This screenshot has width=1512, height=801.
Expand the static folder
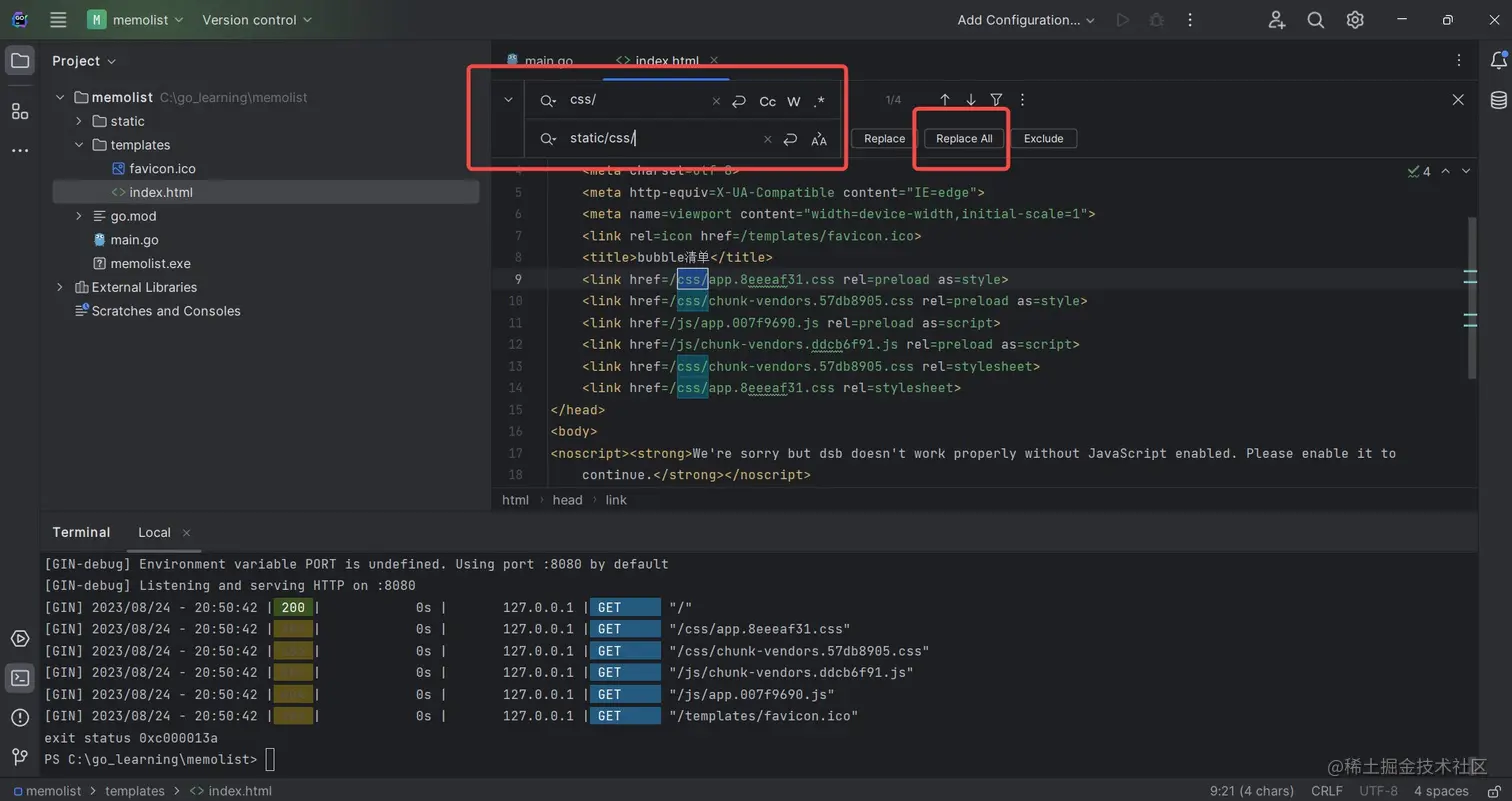tap(79, 121)
